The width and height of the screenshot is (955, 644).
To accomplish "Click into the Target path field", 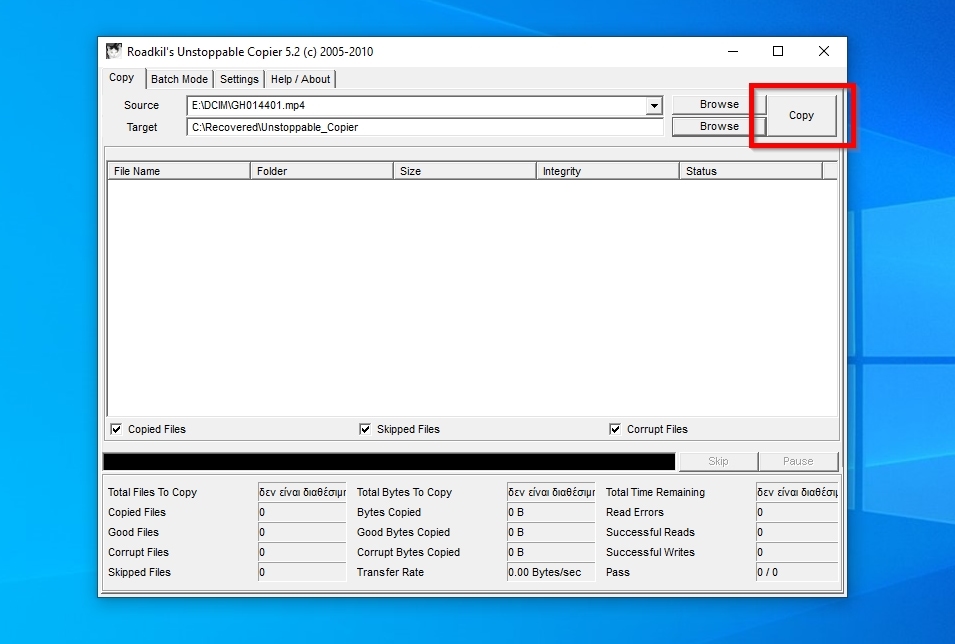I will point(425,127).
